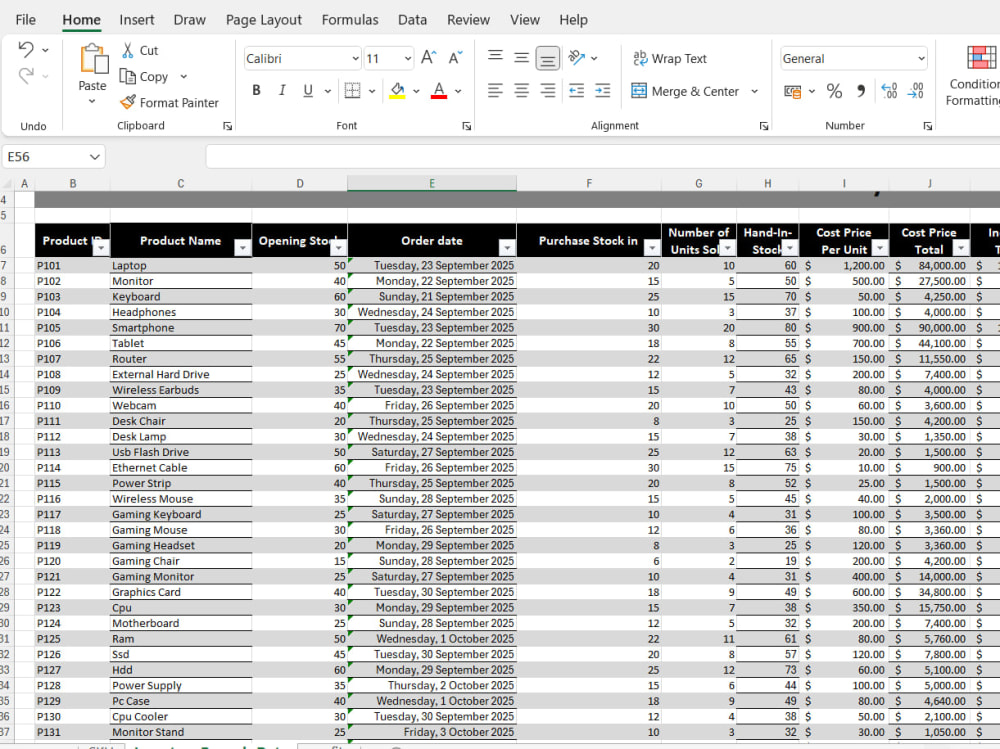Screen dimensions: 1000x749
Task: Apply red Font Color A
Action: [439, 91]
